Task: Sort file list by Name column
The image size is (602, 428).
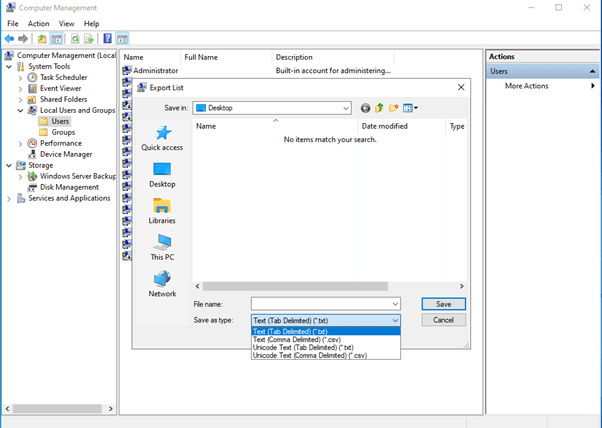Action: click(x=275, y=126)
